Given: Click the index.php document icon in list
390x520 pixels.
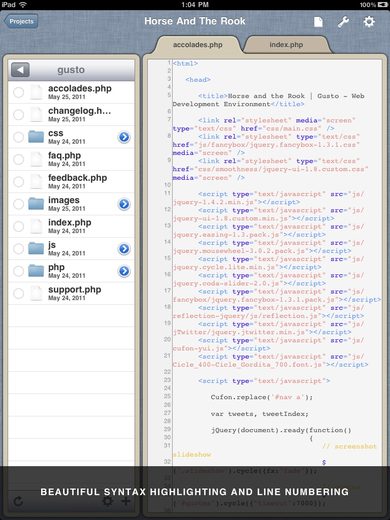Looking at the screenshot, I should point(36,226).
